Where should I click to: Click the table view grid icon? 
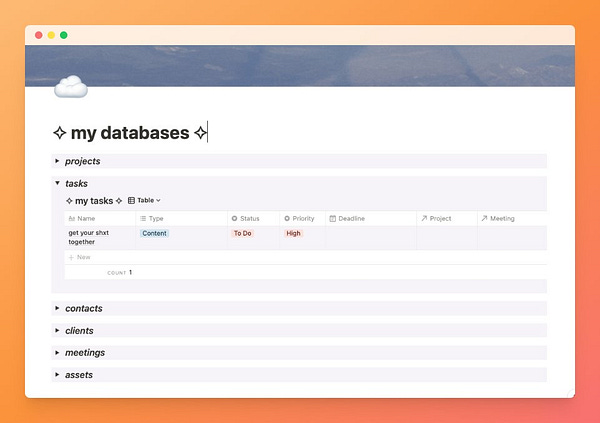point(131,200)
